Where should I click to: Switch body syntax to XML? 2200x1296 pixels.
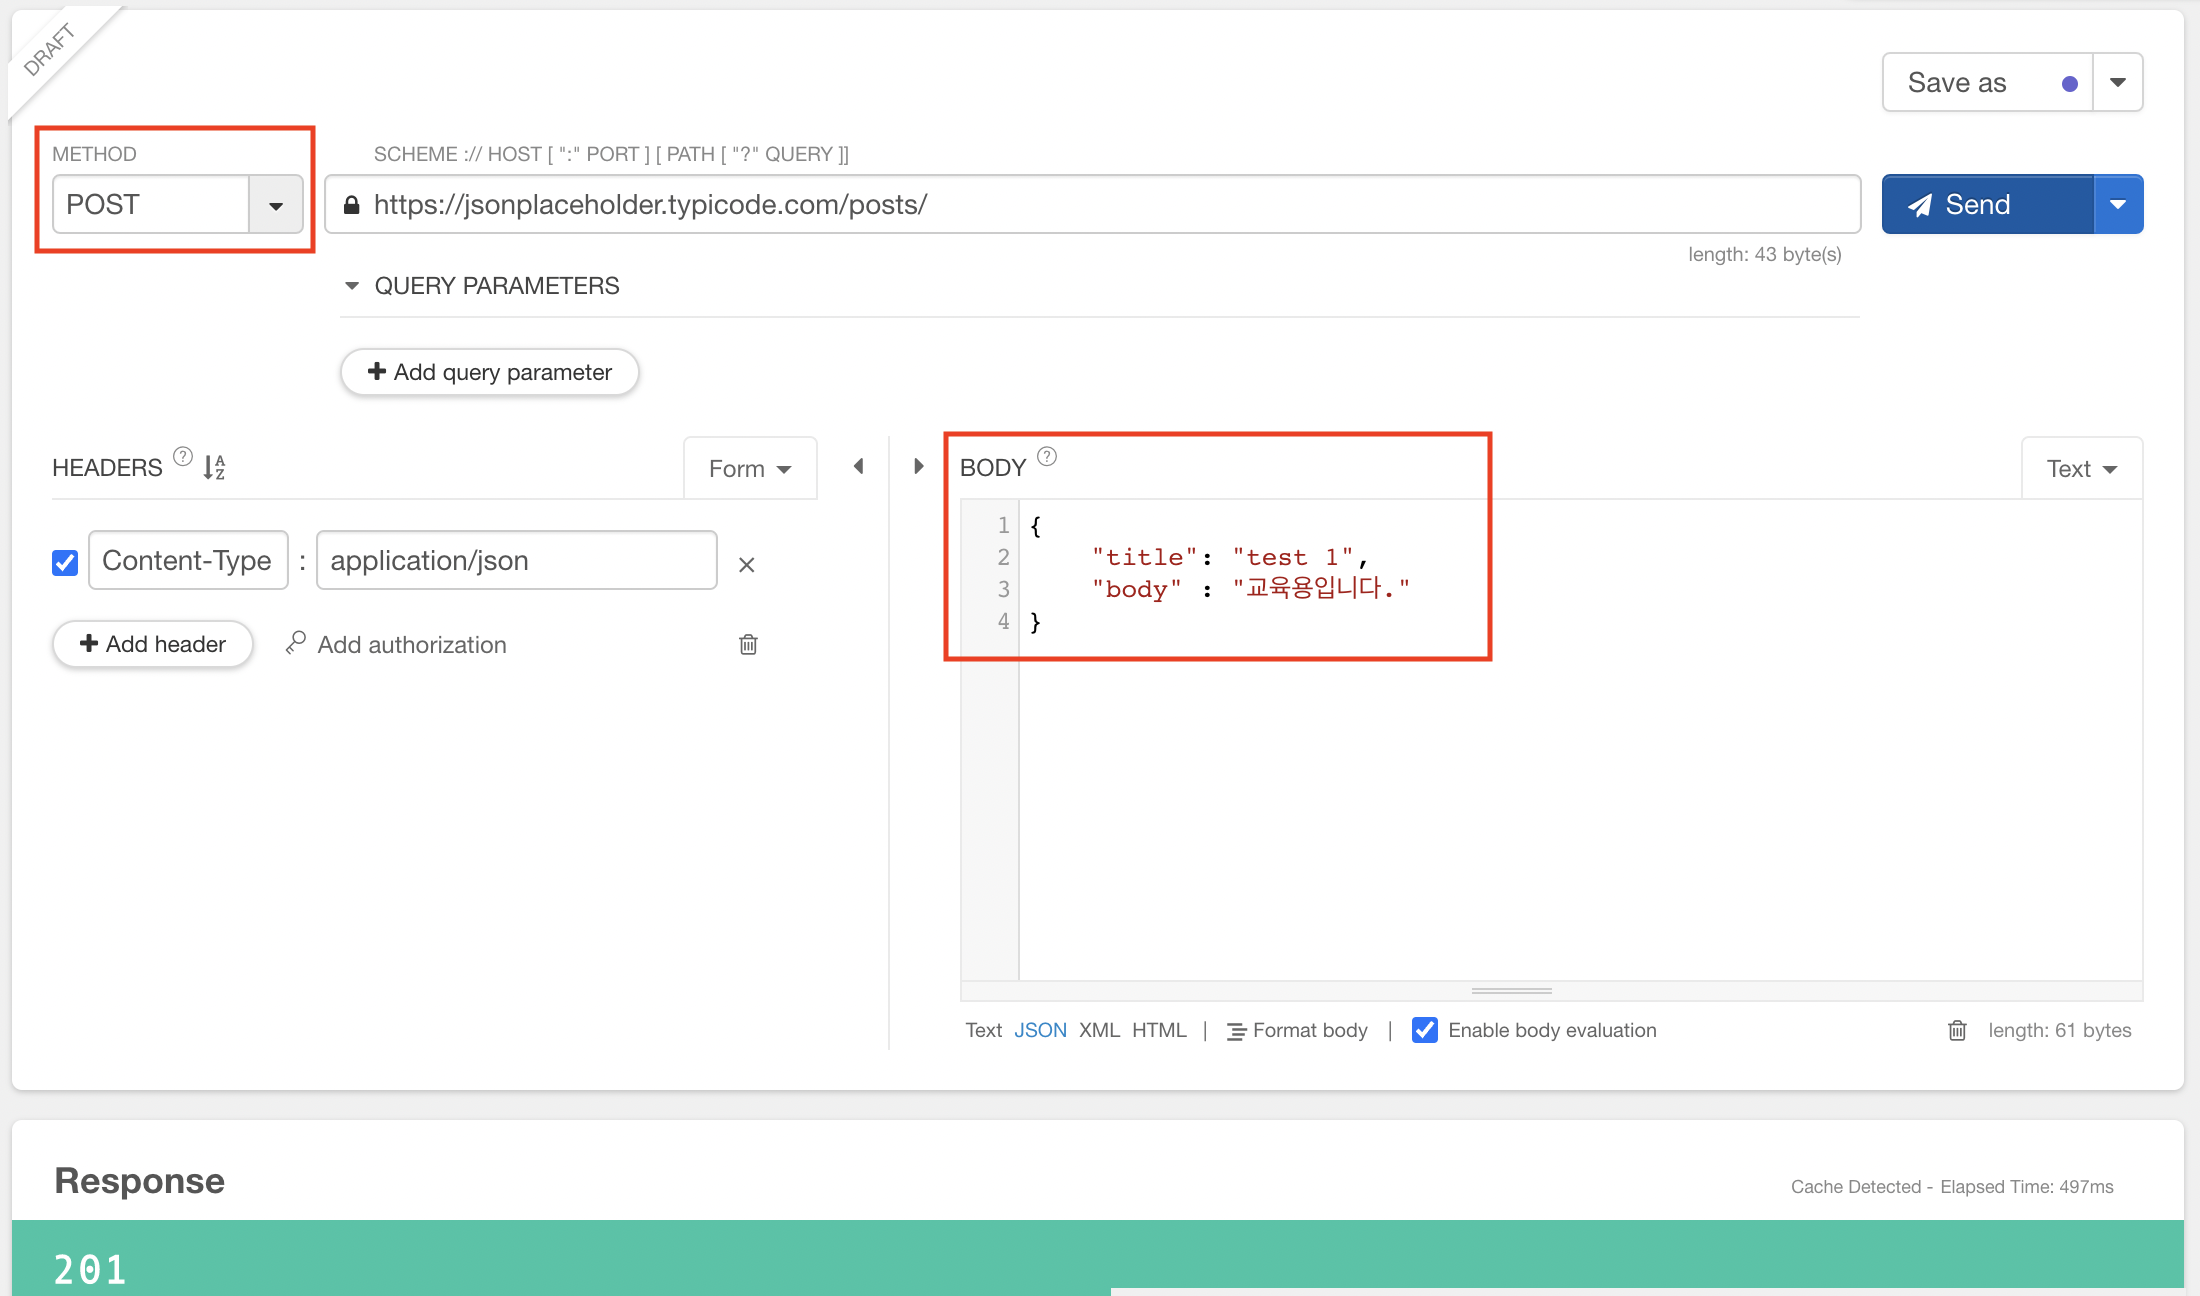tap(1099, 1030)
